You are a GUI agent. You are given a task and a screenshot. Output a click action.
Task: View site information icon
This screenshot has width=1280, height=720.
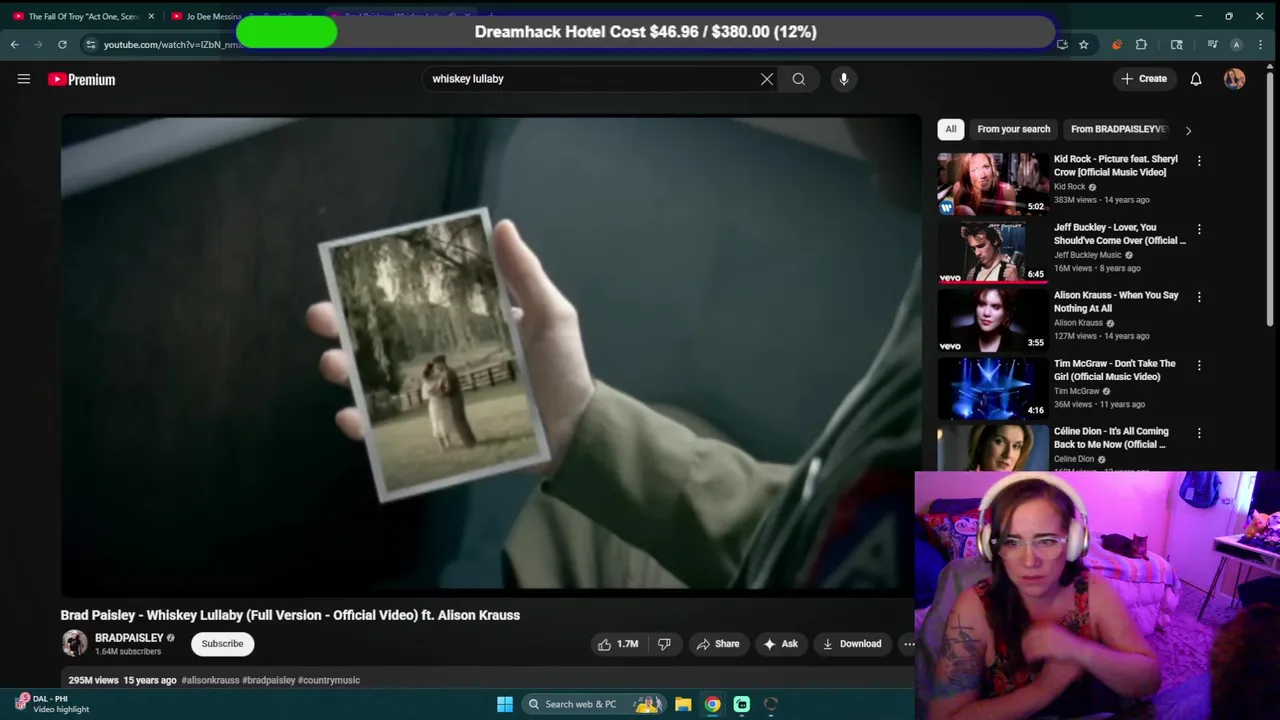point(90,44)
